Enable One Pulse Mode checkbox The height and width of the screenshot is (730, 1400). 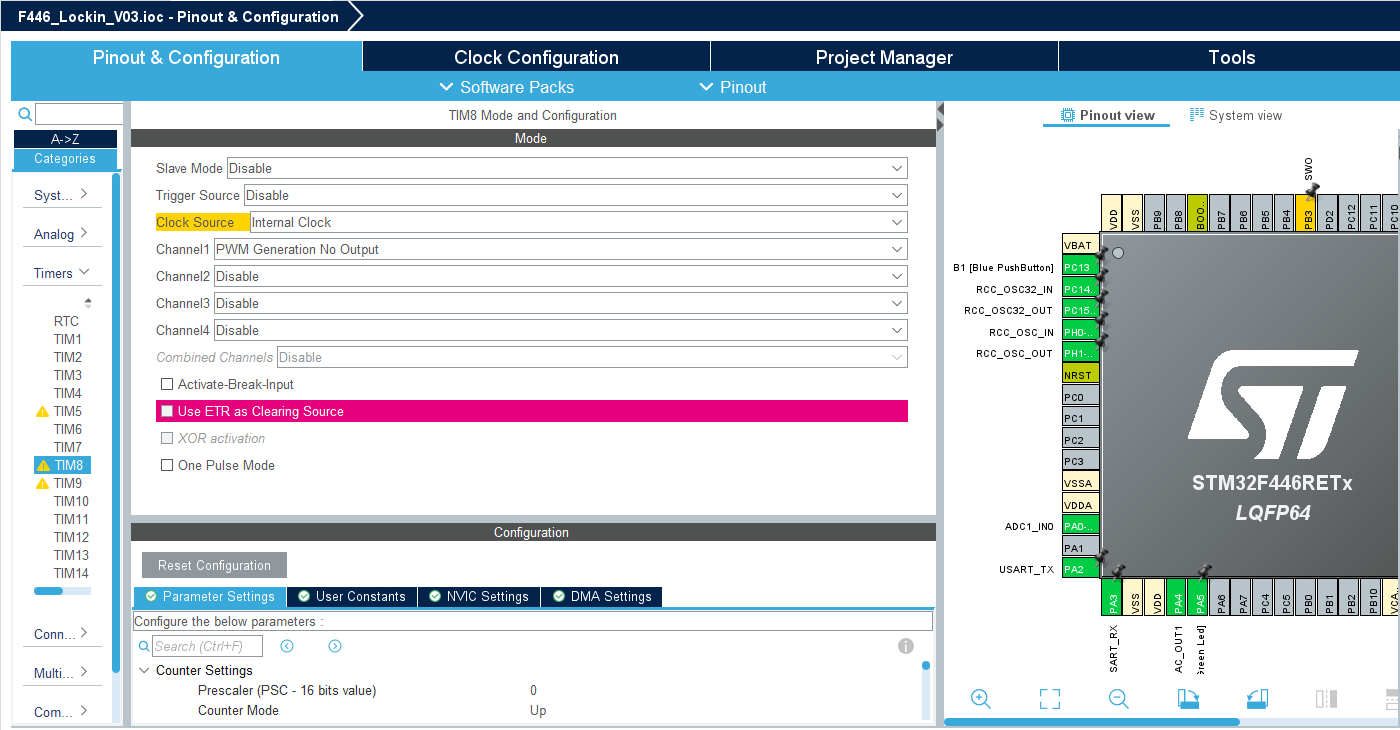(x=167, y=465)
